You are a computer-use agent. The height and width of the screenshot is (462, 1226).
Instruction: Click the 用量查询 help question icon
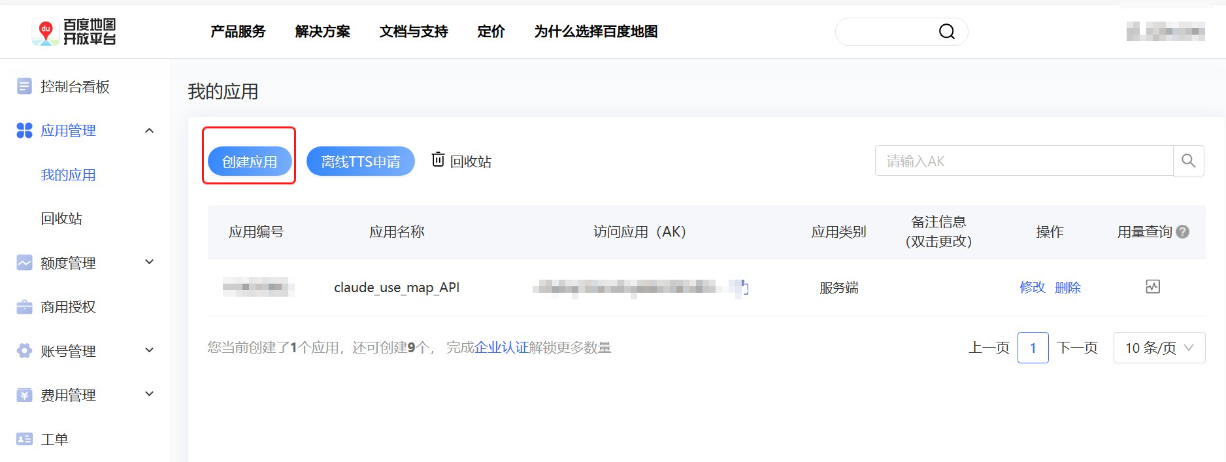coord(1183,232)
